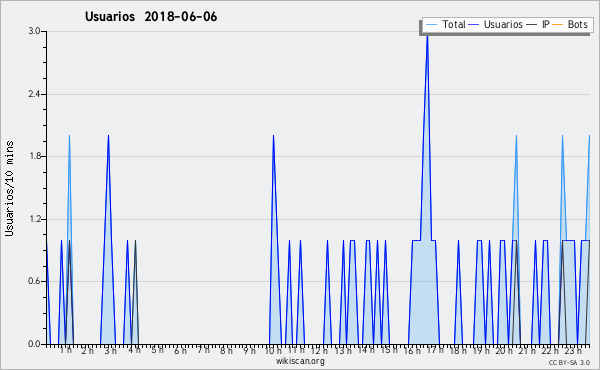This screenshot has width=600, height=370.
Task: Click the '12 h' x-axis label
Action: pos(319,350)
